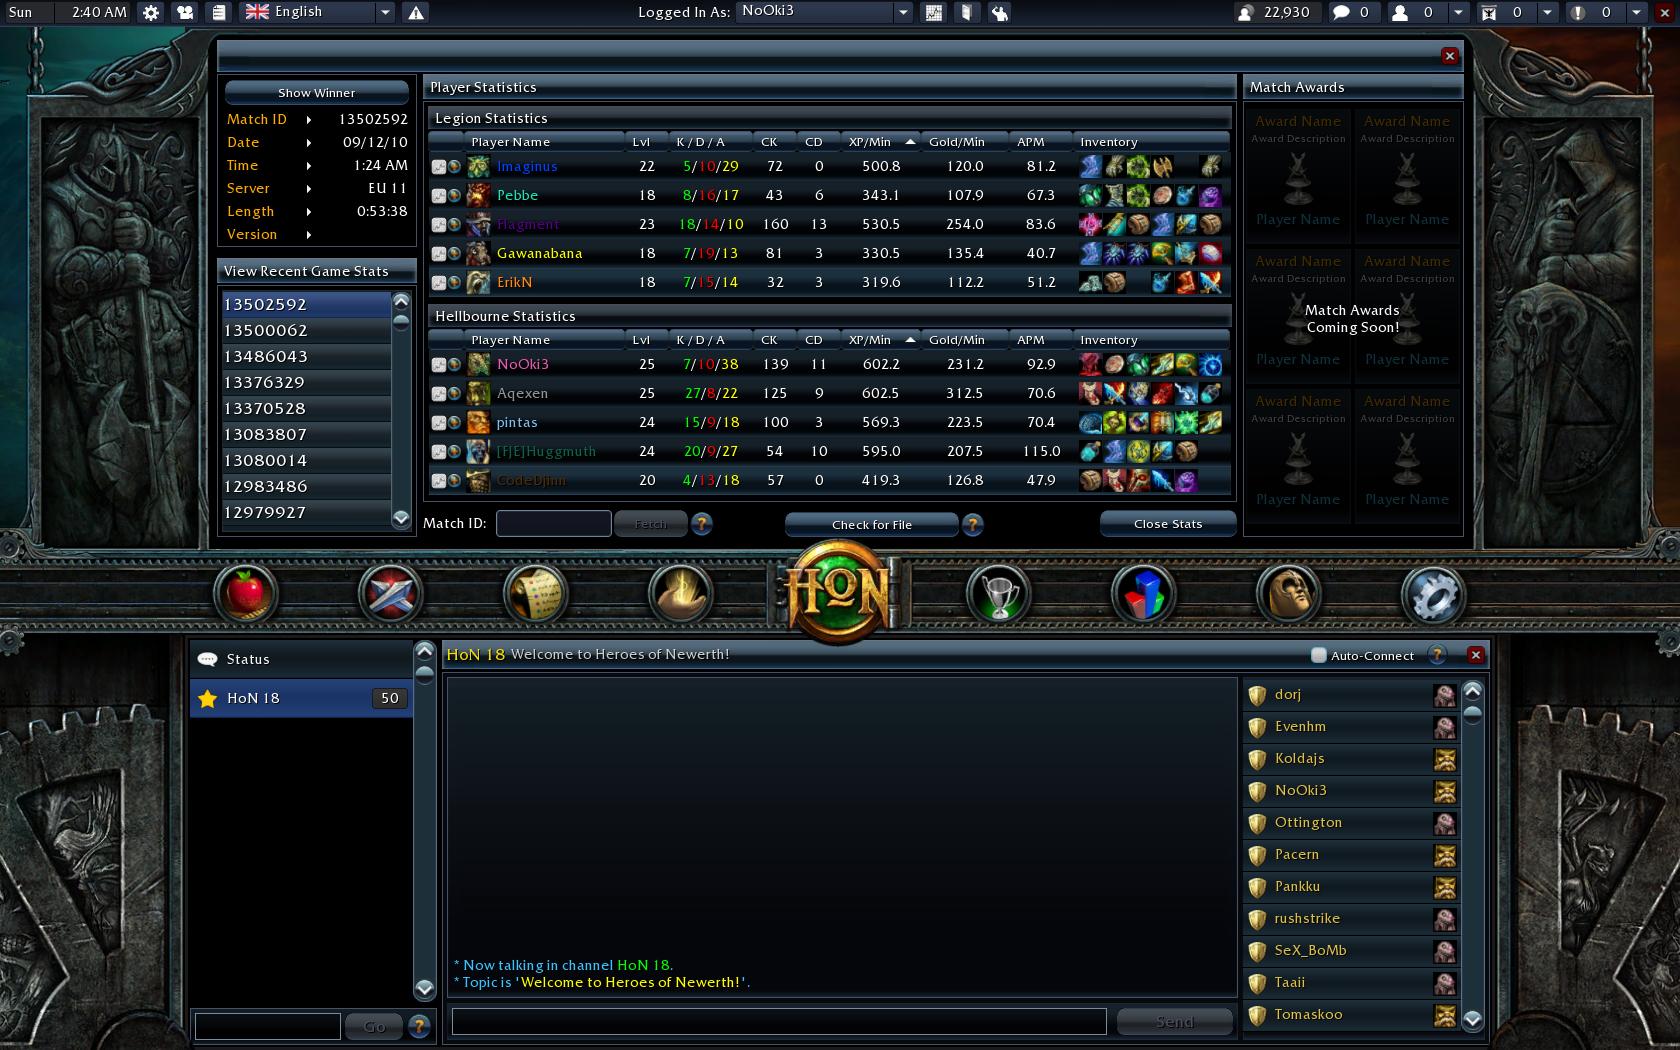Open the settings gear in top bar
This screenshot has height=1050, width=1680.
click(151, 12)
